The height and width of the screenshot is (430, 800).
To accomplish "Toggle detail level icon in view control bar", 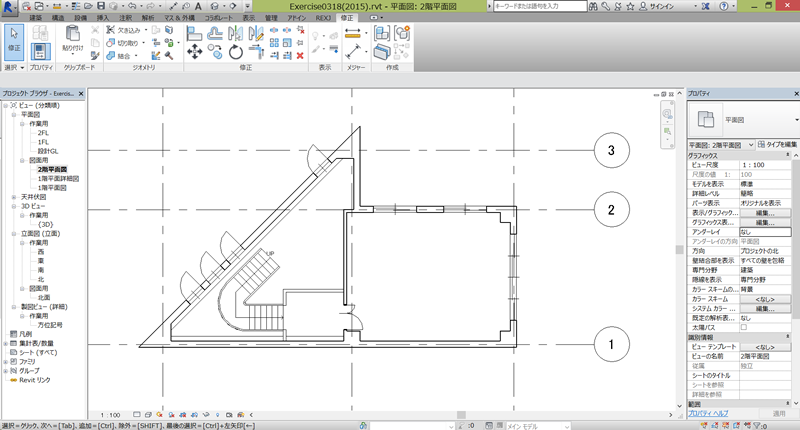I will 137,415.
